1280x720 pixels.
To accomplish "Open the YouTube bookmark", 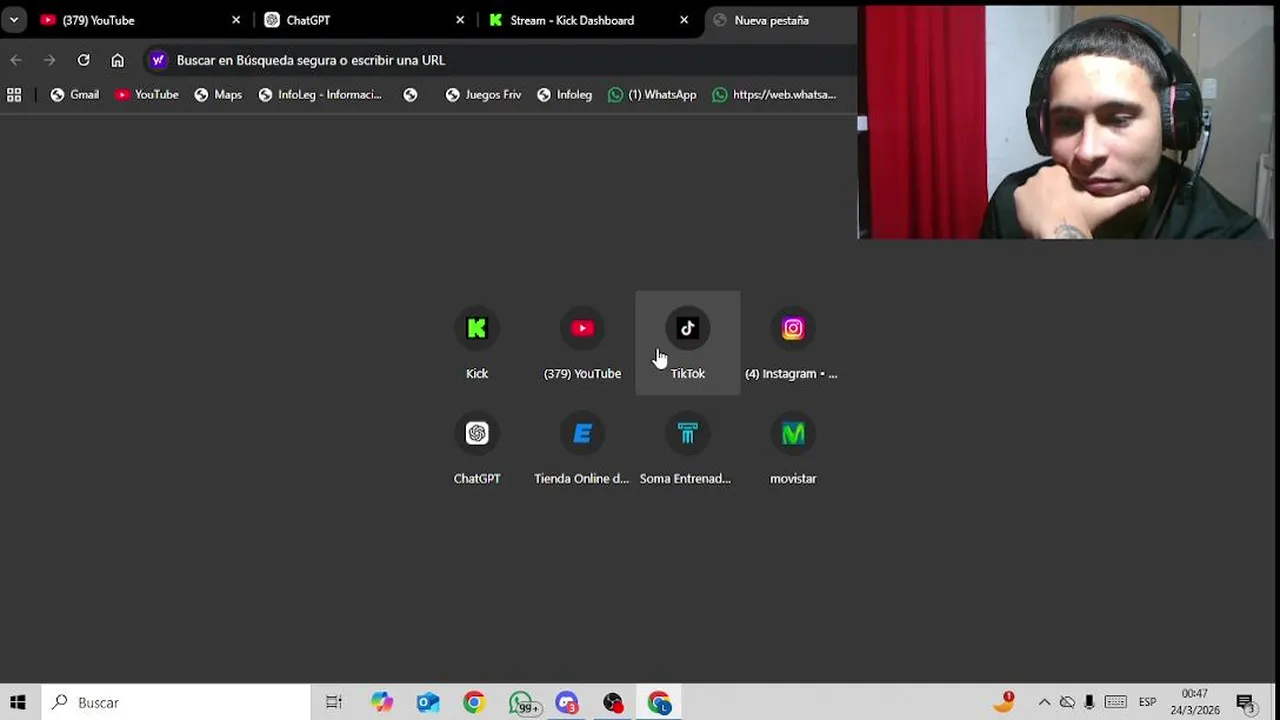I will tap(147, 95).
